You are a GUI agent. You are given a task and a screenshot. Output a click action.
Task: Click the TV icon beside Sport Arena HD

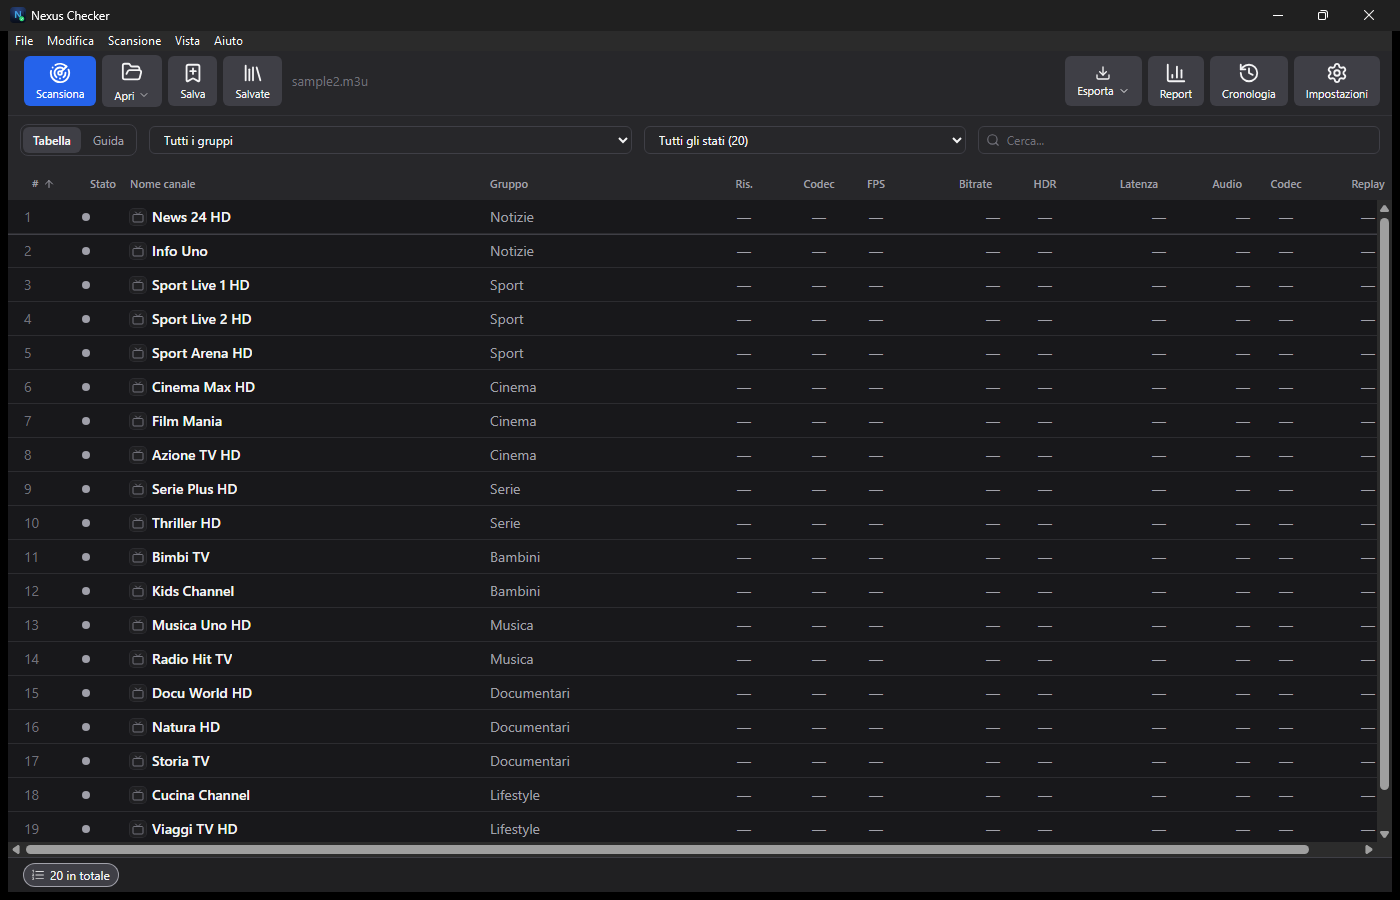pyautogui.click(x=138, y=353)
